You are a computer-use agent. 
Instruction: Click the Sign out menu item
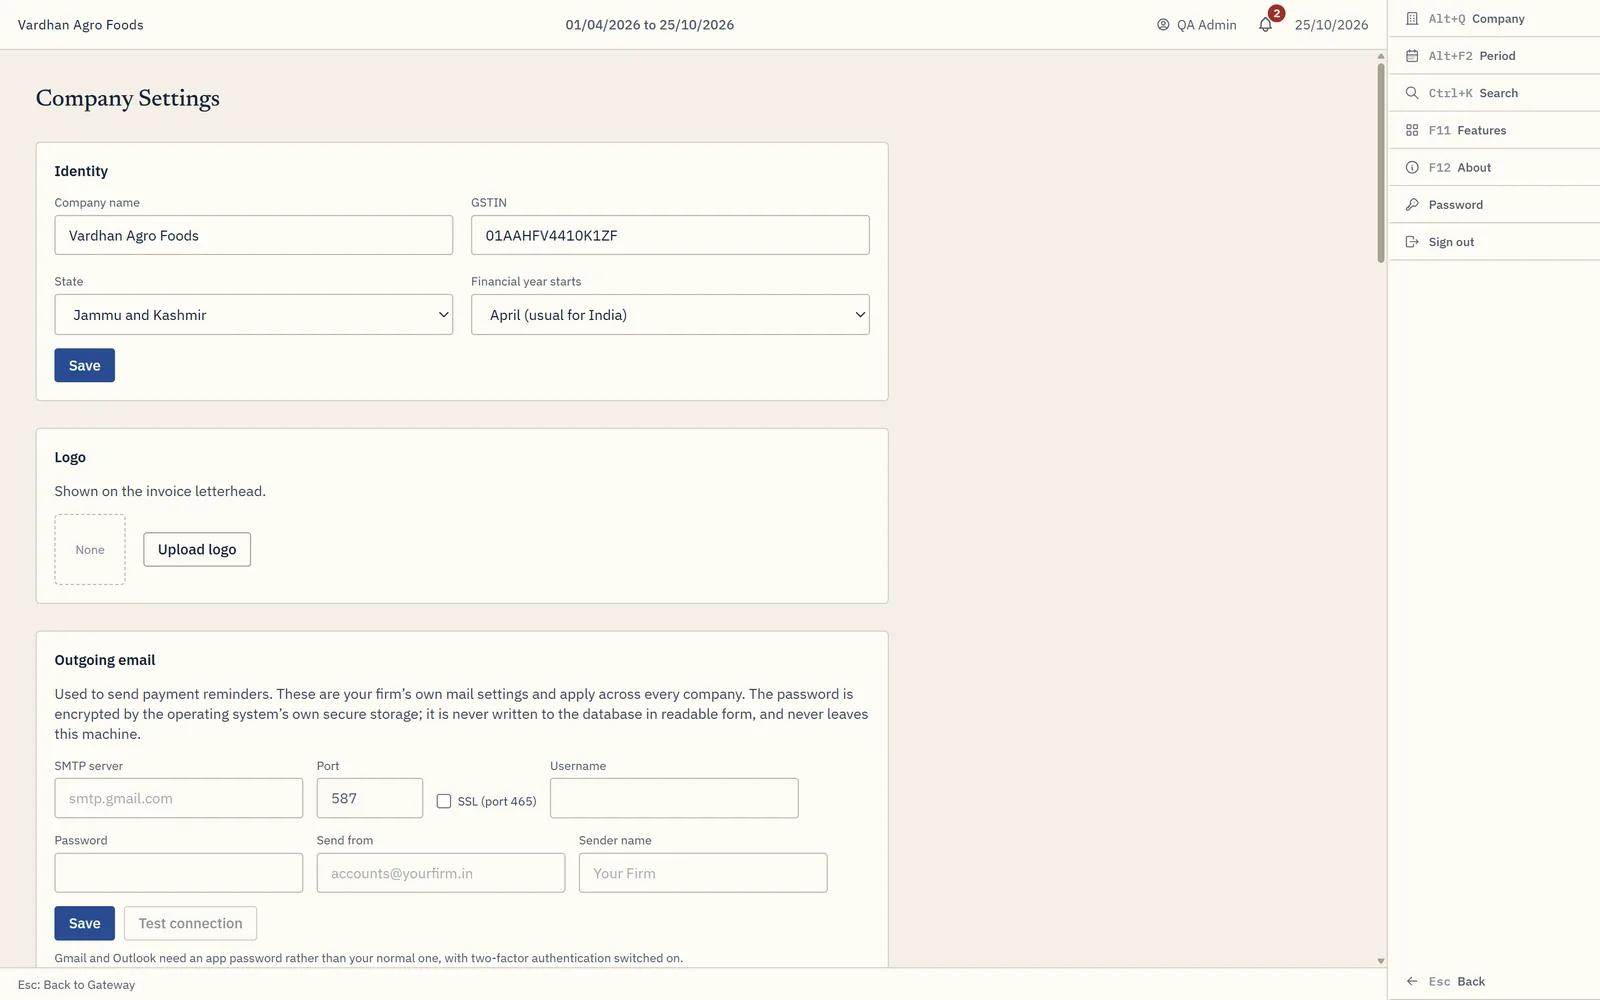(x=1494, y=242)
